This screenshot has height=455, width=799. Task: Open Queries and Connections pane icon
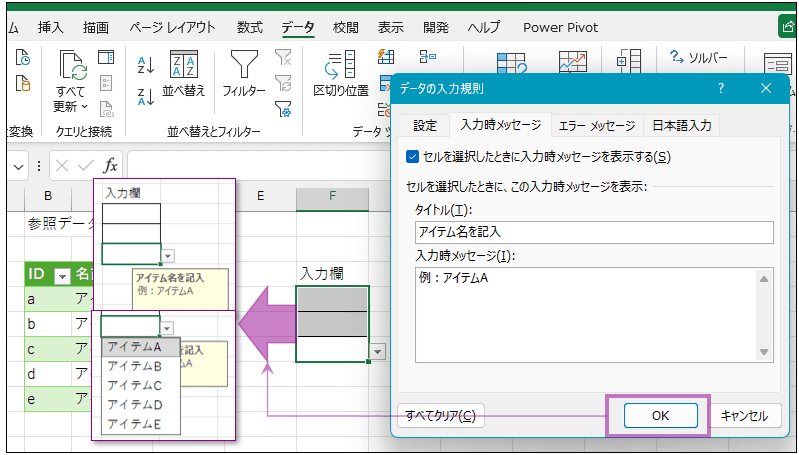tap(106, 57)
